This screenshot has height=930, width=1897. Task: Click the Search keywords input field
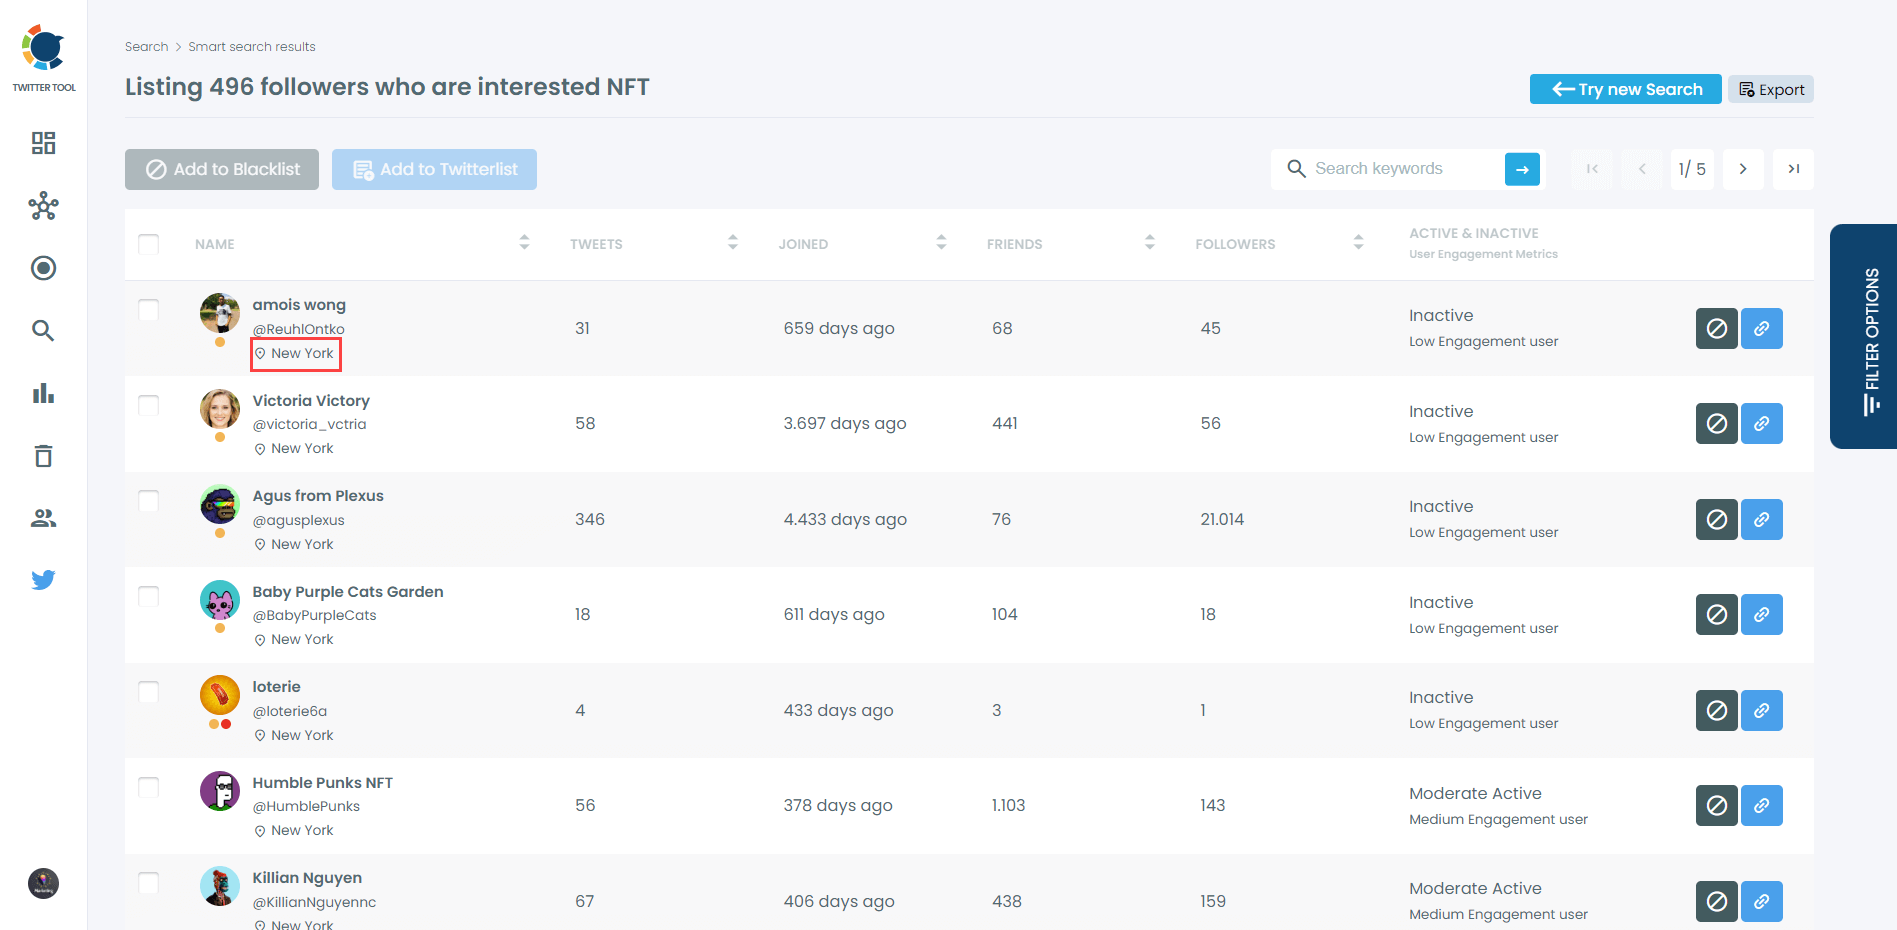pyautogui.click(x=1400, y=168)
